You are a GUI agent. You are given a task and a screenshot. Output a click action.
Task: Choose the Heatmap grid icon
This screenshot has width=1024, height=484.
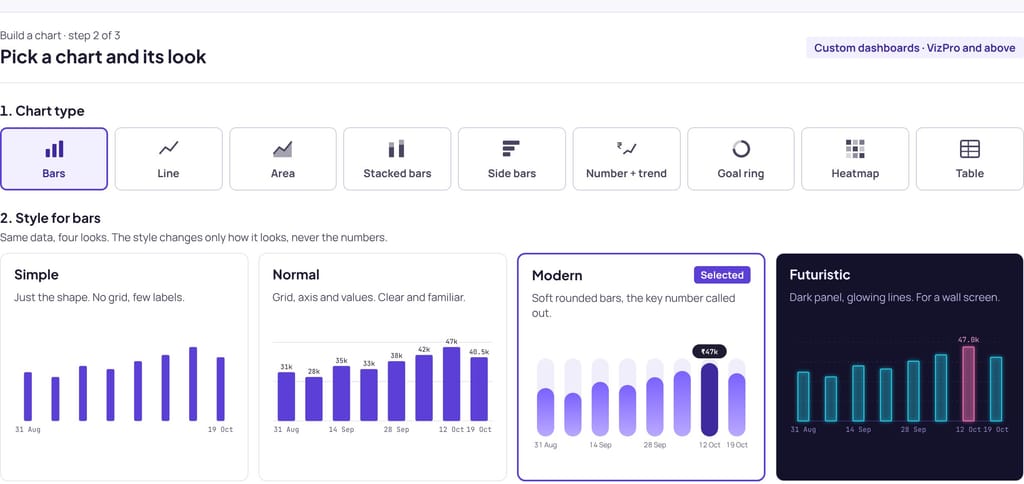pyautogui.click(x=855, y=149)
